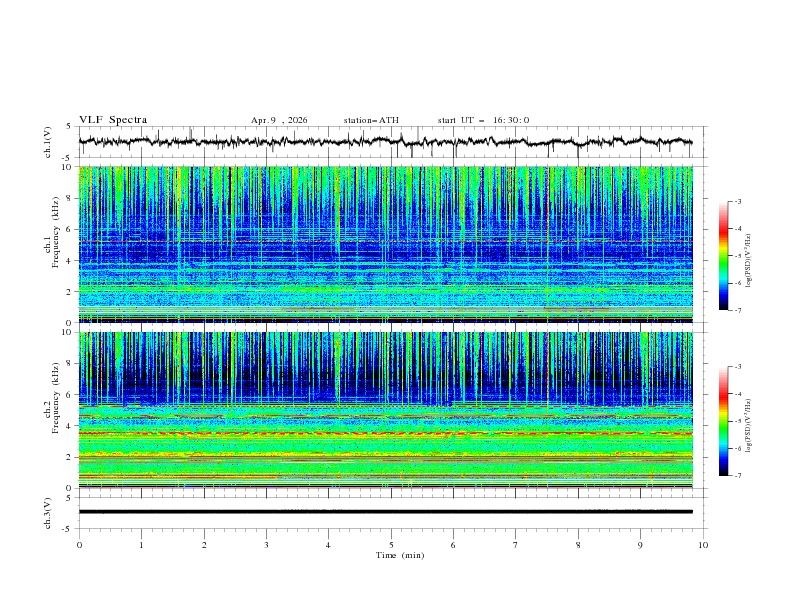Click the ch.1 spectrogram color scale bar
The height and width of the screenshot is (612, 792).
723,256
